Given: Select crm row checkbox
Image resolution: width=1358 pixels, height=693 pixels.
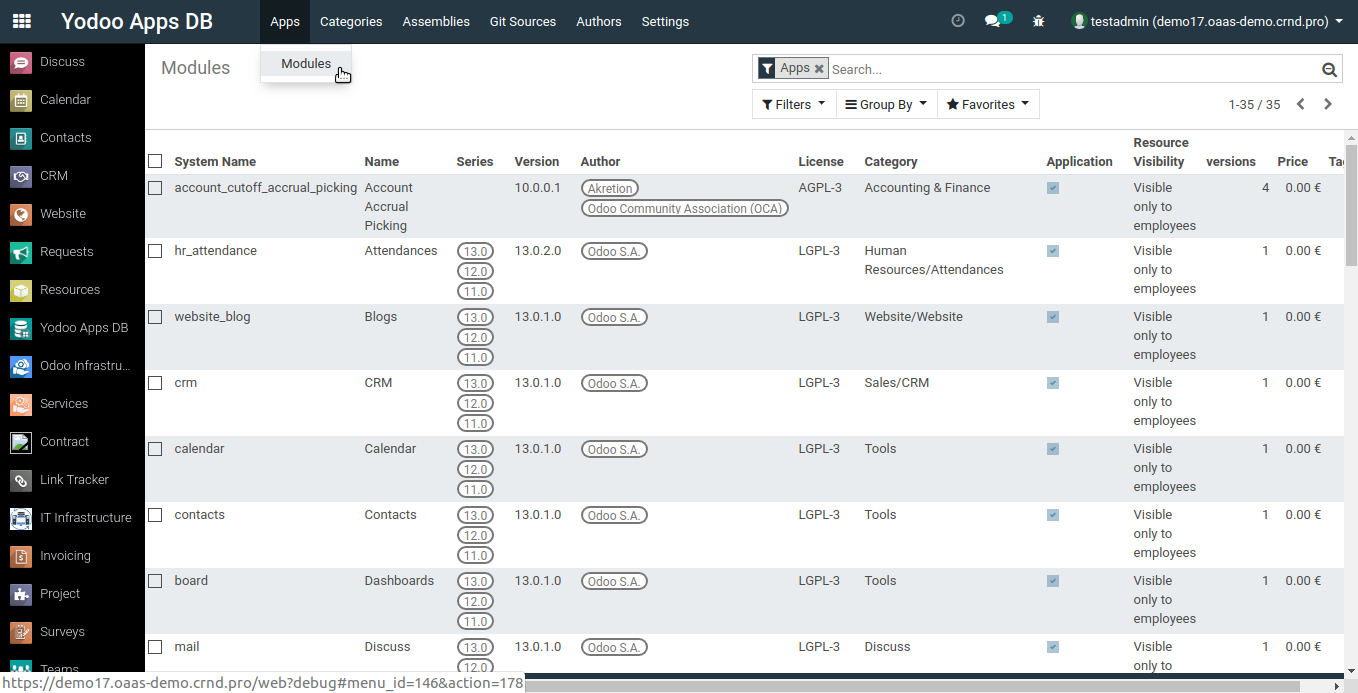Looking at the screenshot, I should click(x=155, y=383).
